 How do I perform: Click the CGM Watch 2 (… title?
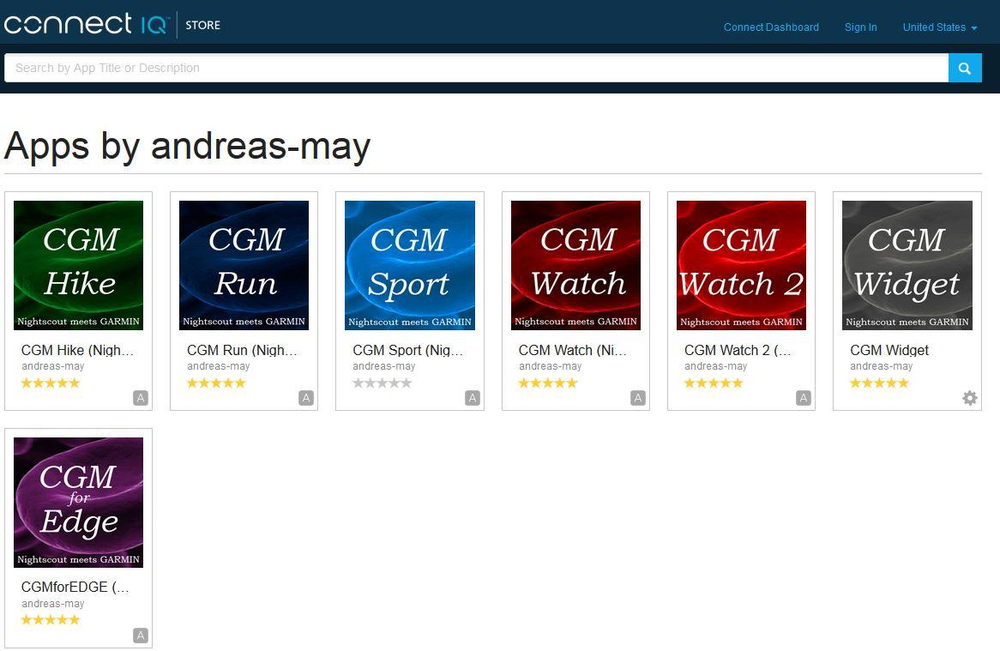(x=738, y=350)
